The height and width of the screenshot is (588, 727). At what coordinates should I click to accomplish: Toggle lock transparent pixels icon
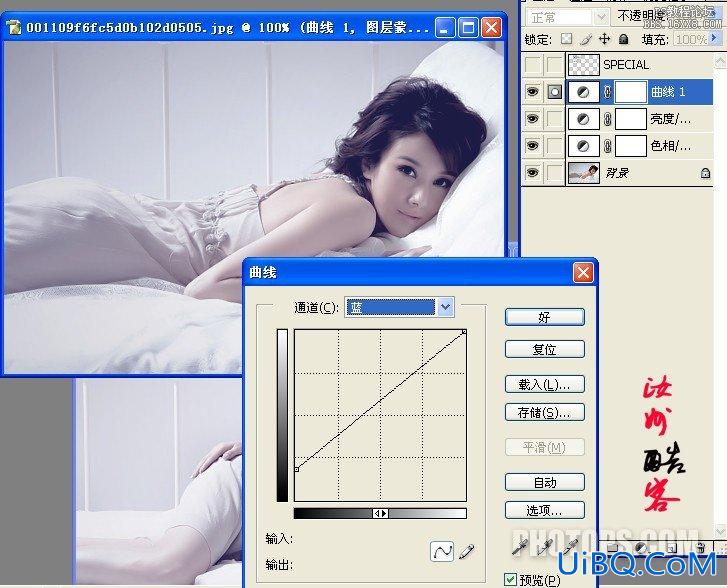pos(566,39)
